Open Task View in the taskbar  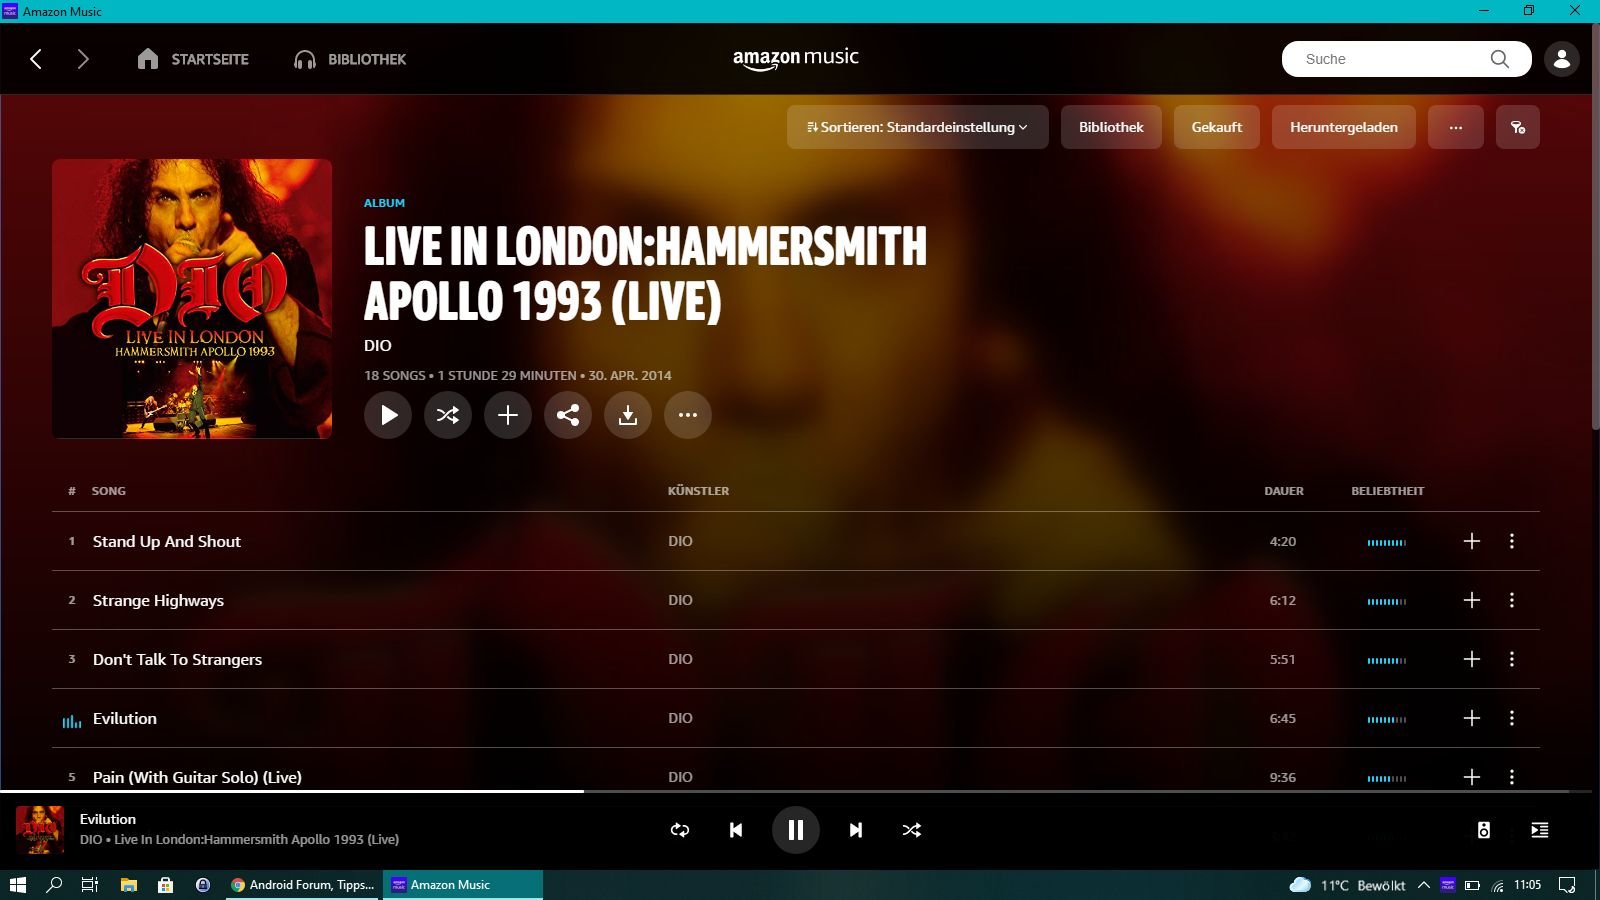click(90, 885)
